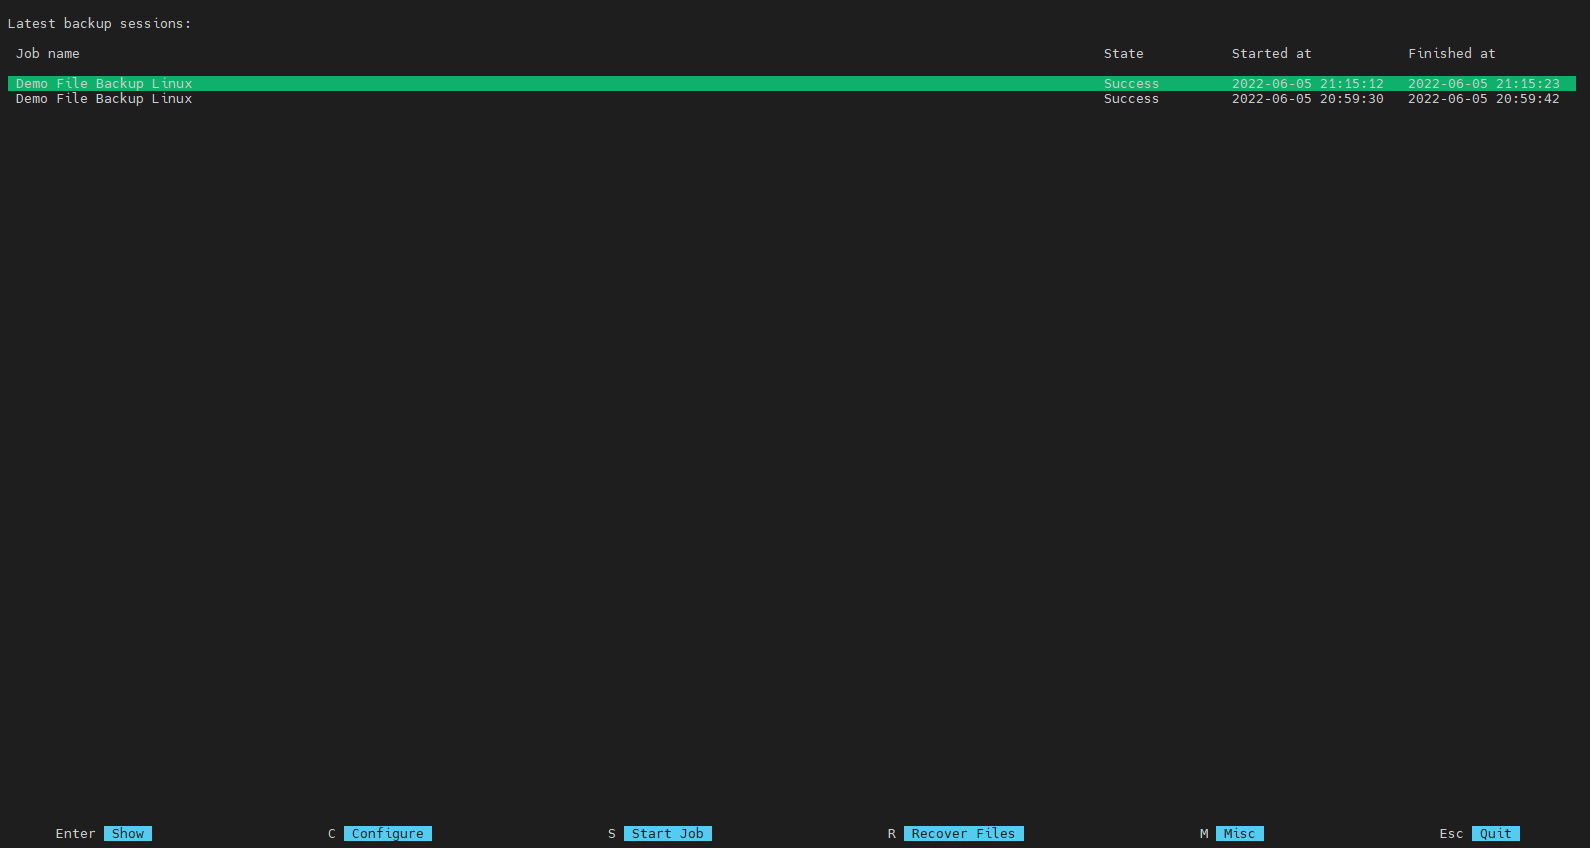Click the Enter key hint label
This screenshot has height=848, width=1590.
tap(76, 834)
